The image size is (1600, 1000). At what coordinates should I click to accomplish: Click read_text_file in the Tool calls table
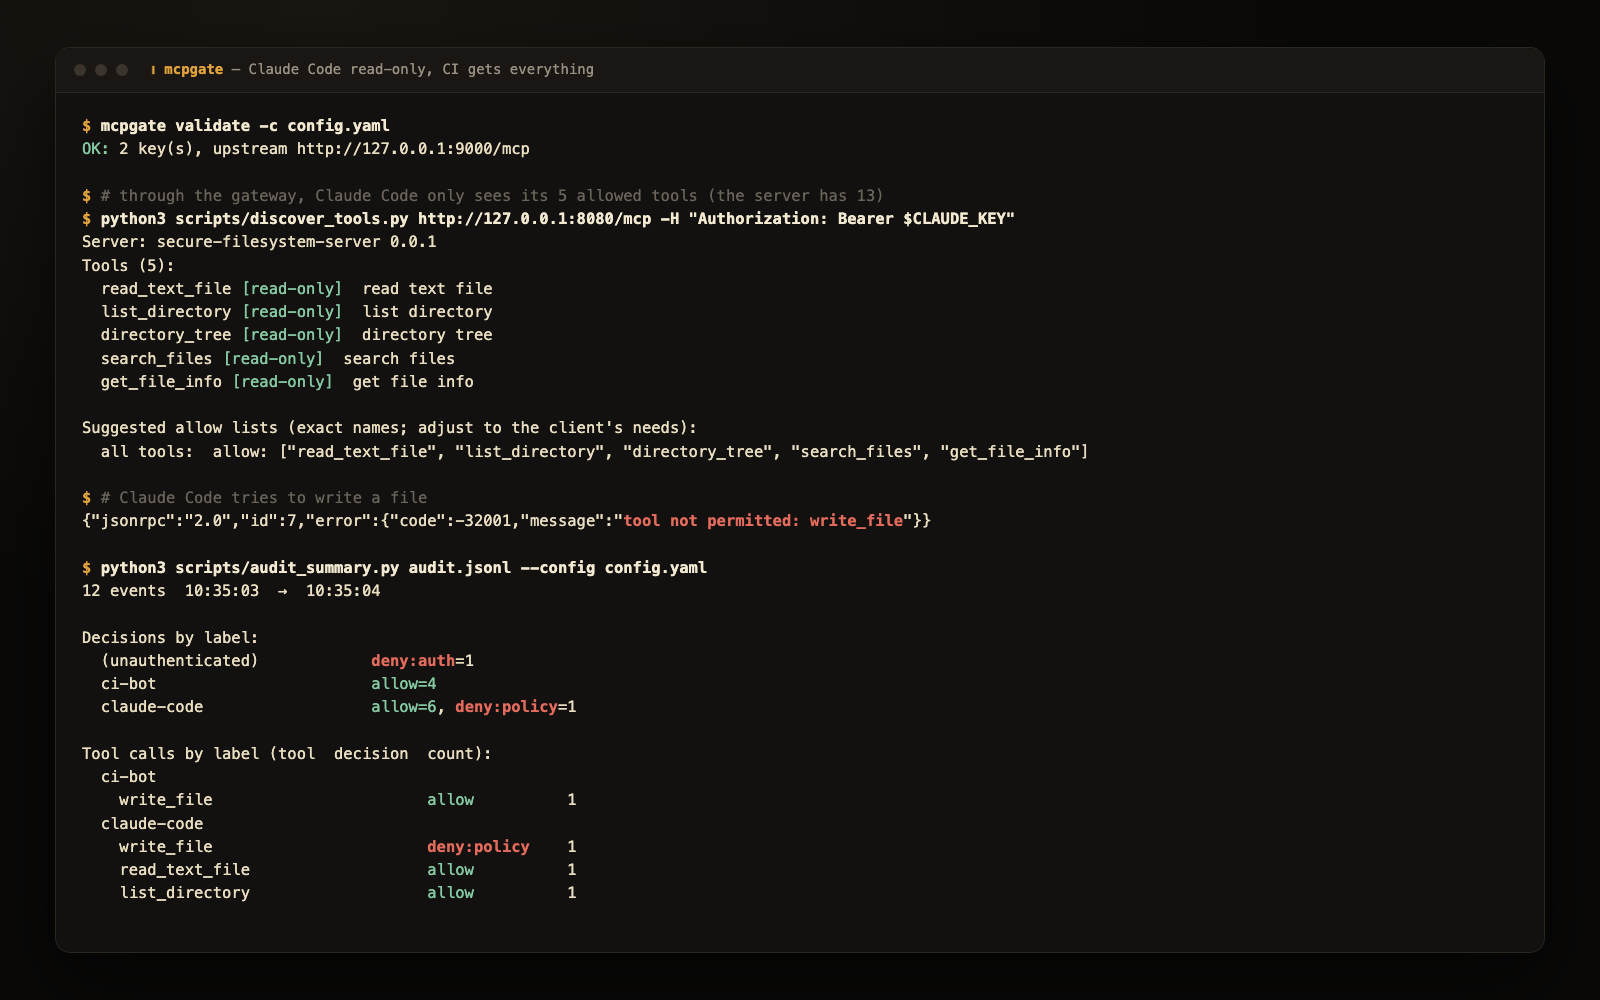pyautogui.click(x=185, y=870)
